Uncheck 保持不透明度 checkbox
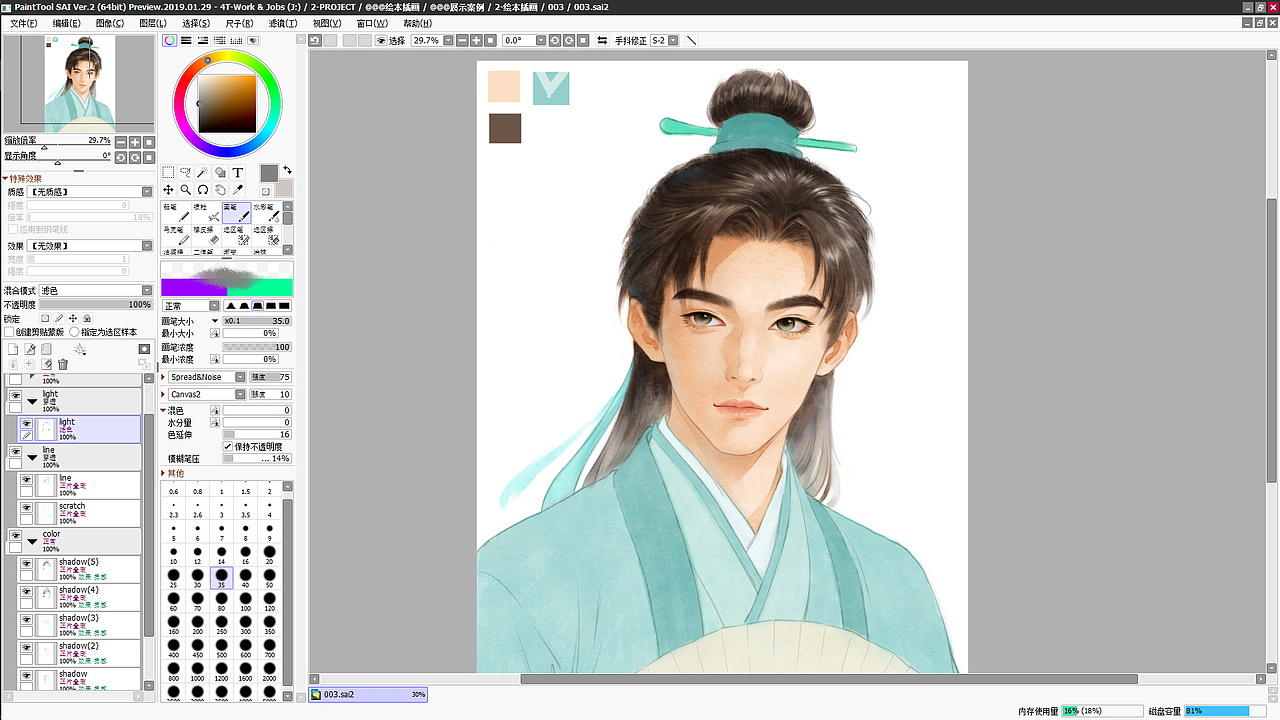Viewport: 1280px width, 720px height. pyautogui.click(x=228, y=446)
